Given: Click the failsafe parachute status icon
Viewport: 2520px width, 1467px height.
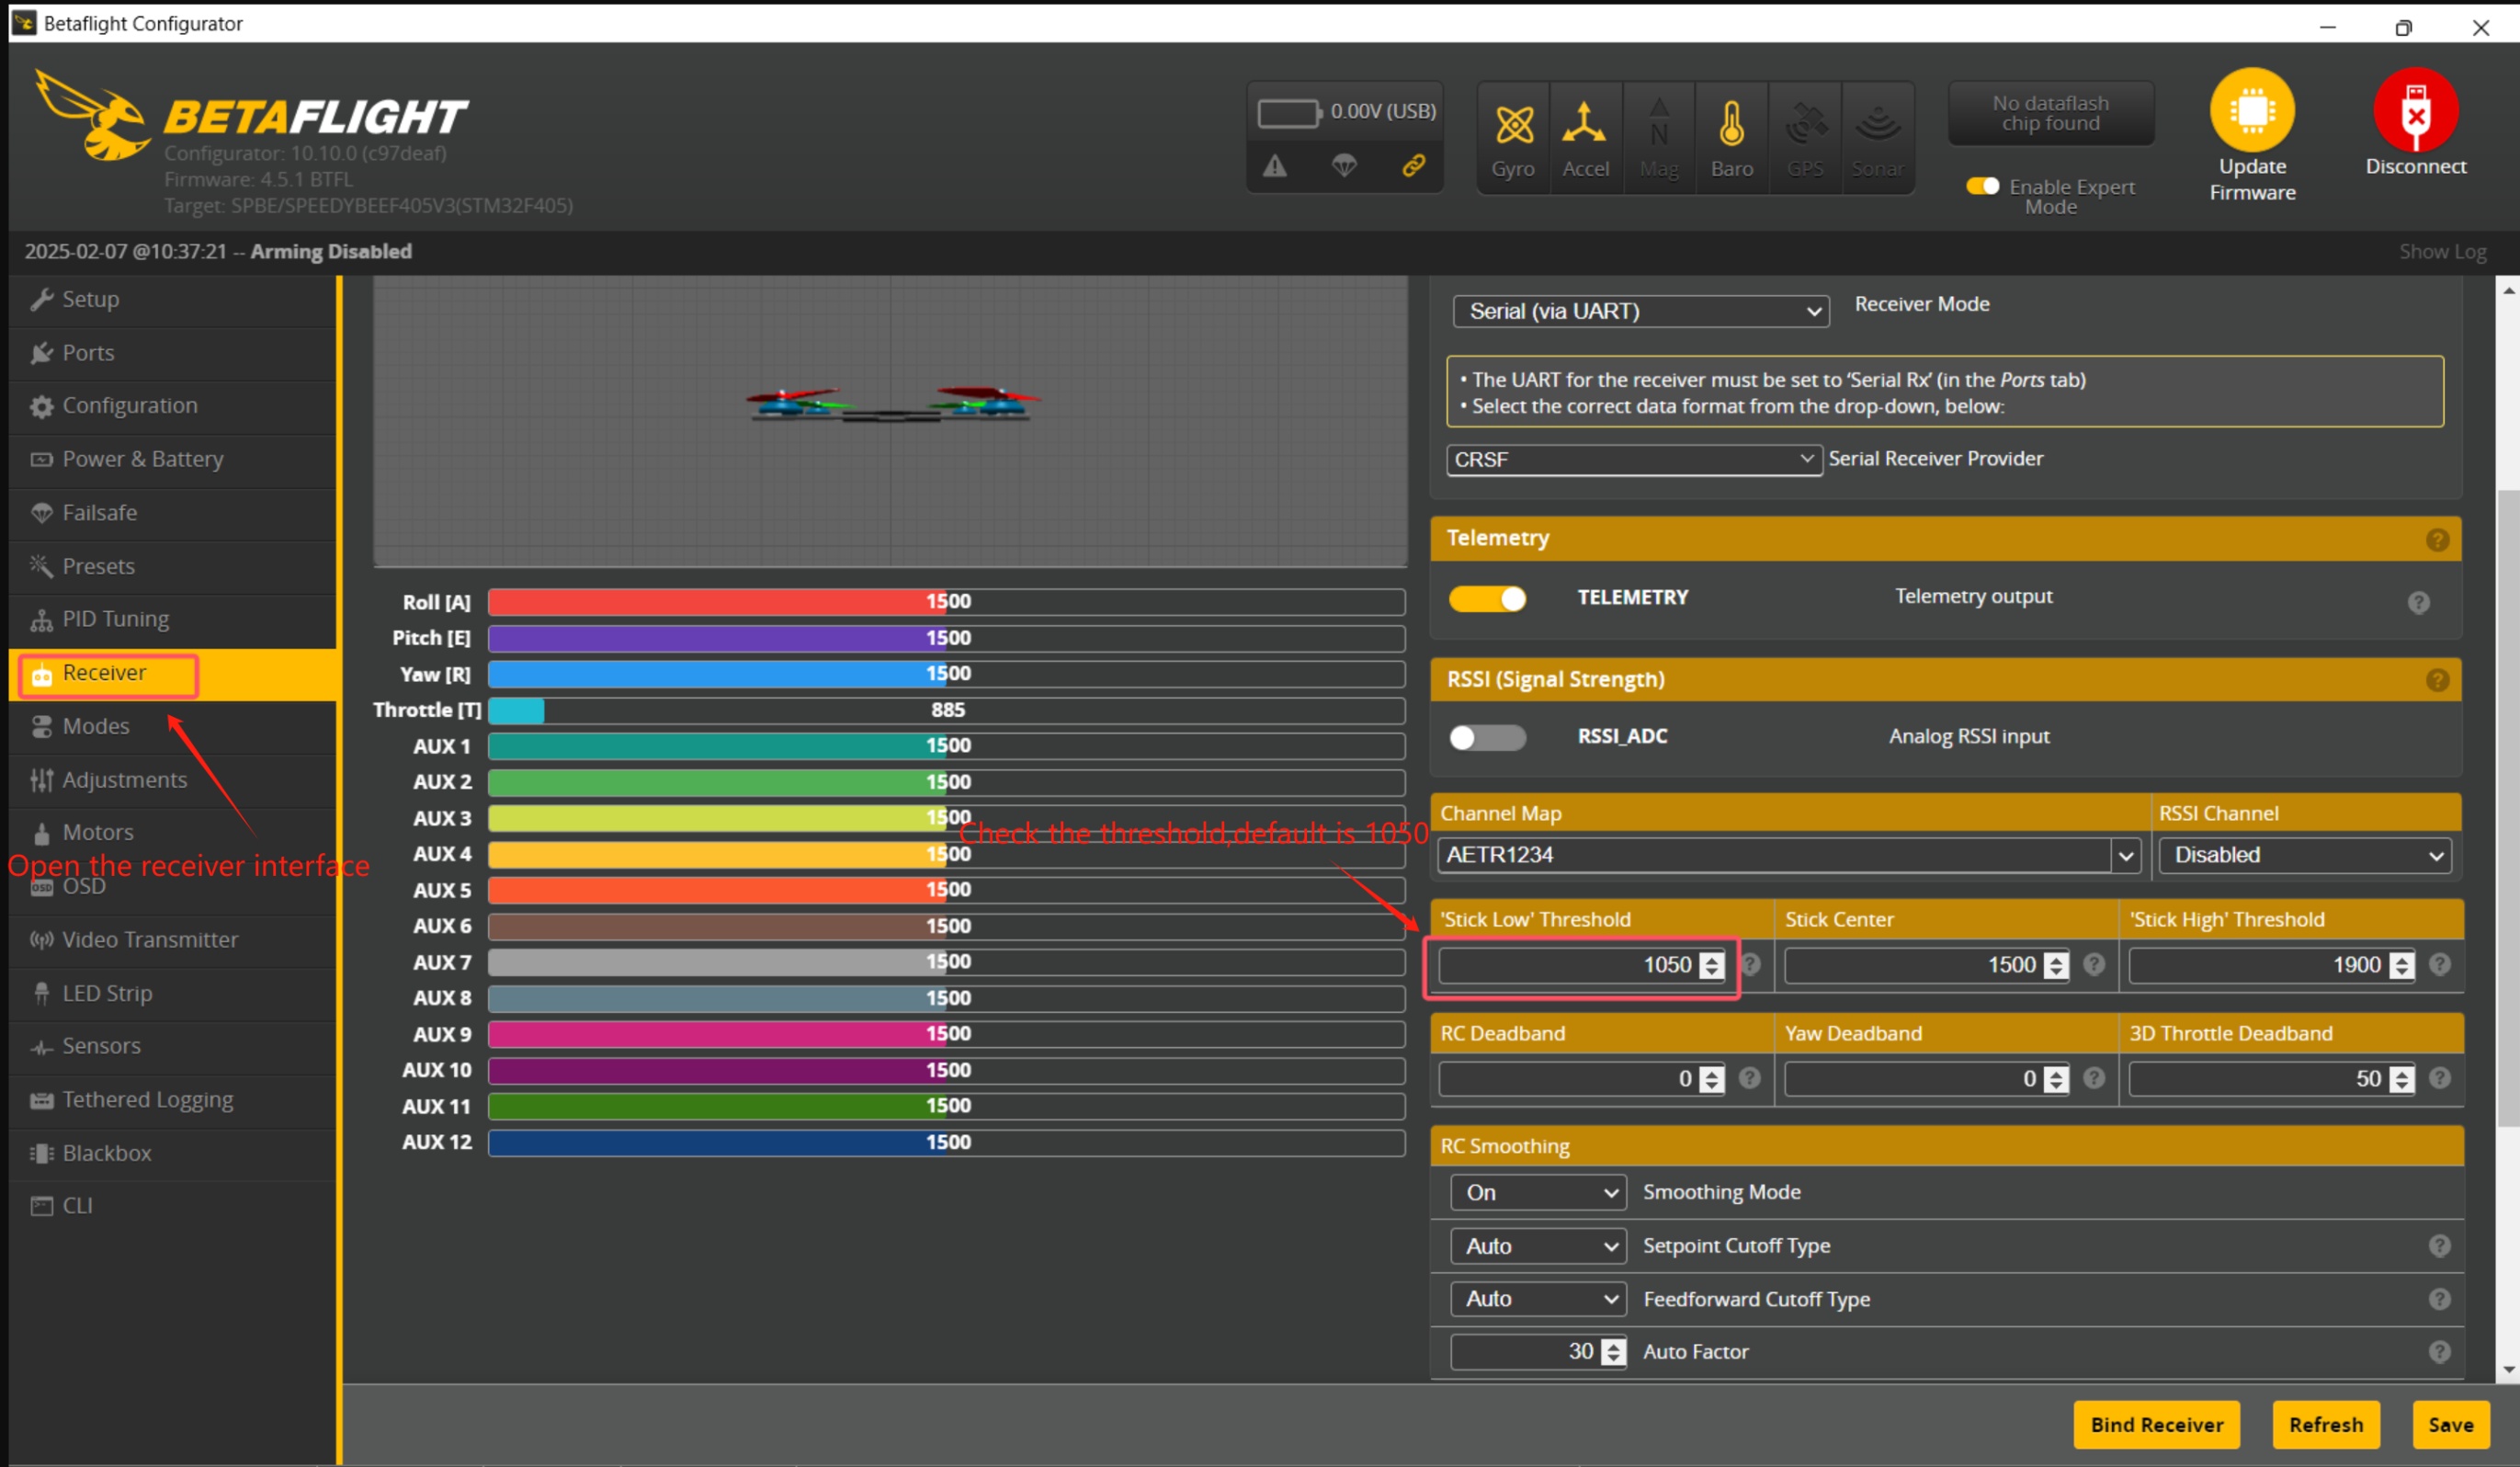Looking at the screenshot, I should [x=1344, y=166].
